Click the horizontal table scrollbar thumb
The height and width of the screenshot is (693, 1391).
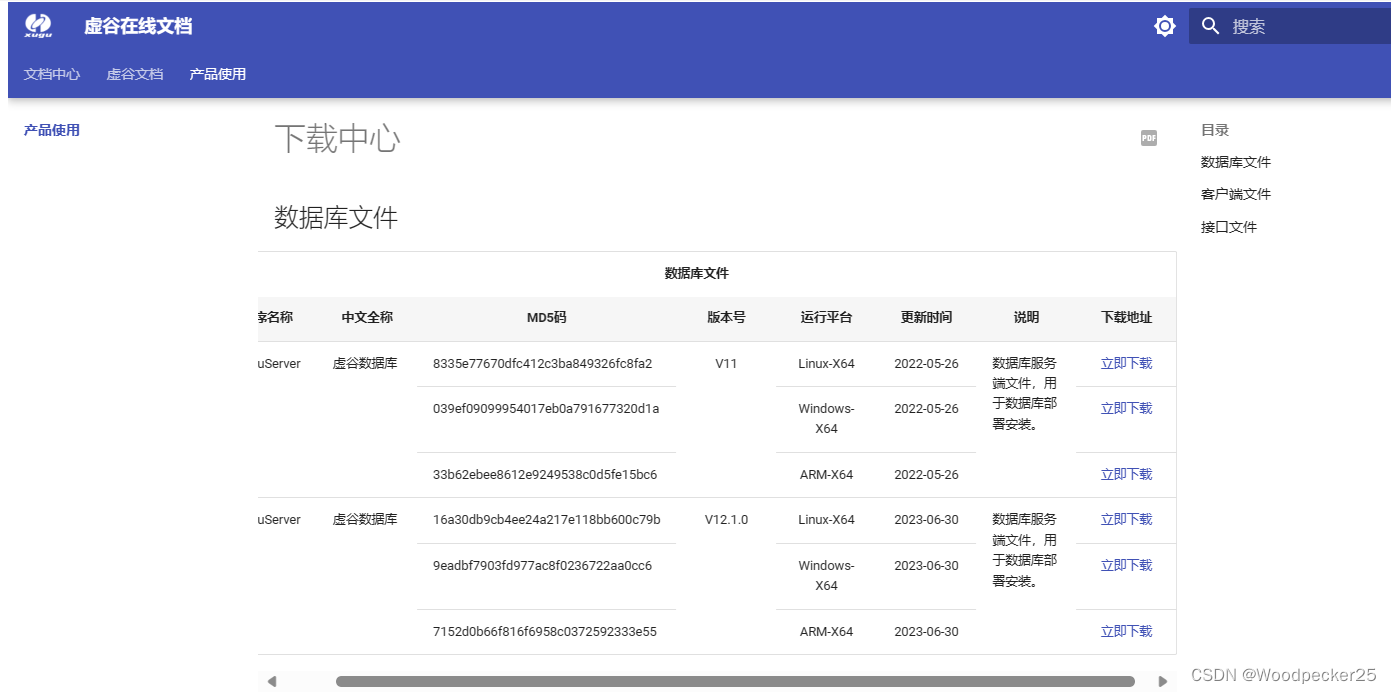pyautogui.click(x=735, y=681)
